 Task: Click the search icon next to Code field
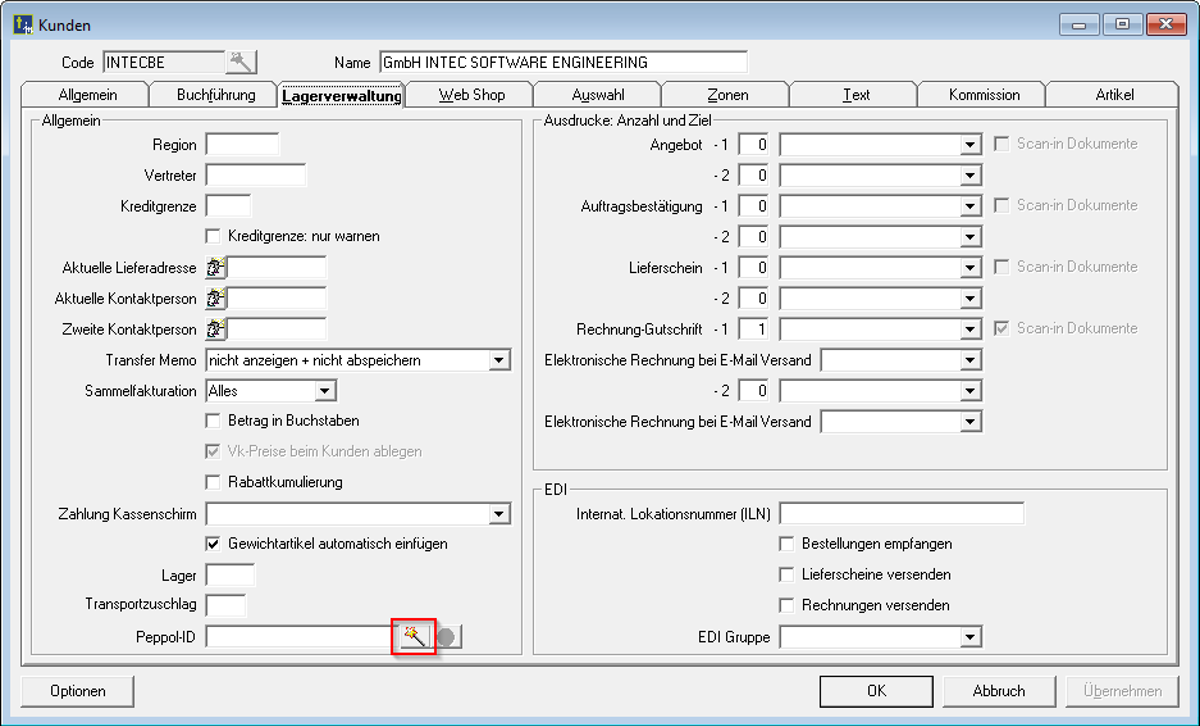point(240,62)
